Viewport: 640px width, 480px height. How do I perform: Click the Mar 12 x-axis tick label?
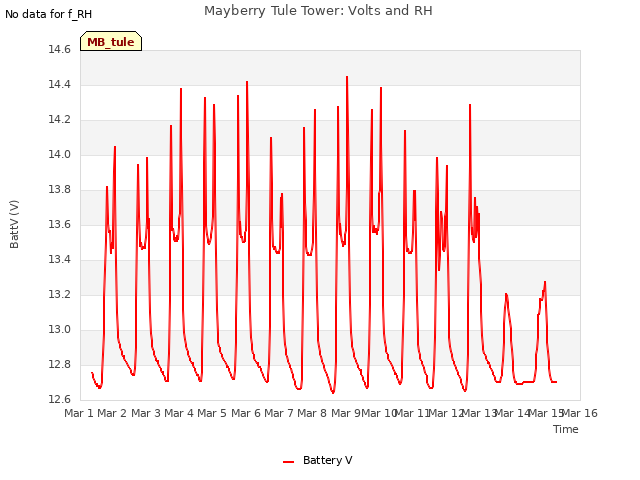446,413
